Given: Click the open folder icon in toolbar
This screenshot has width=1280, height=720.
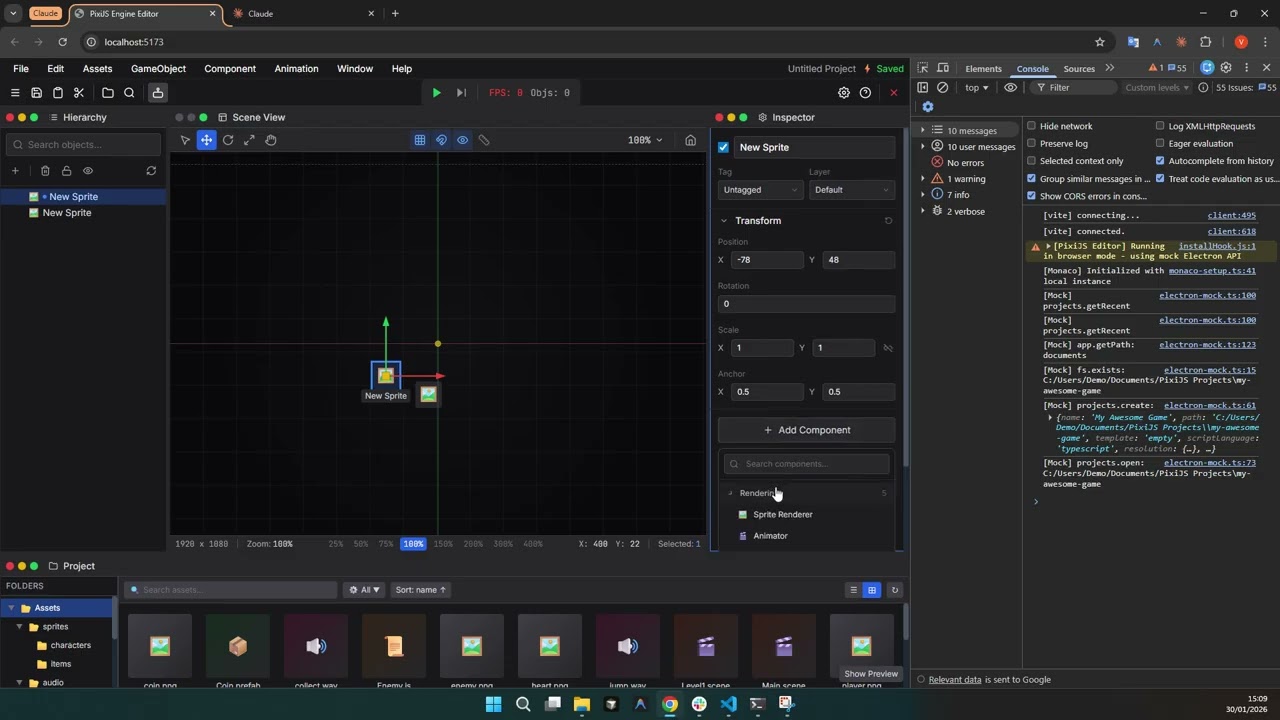Looking at the screenshot, I should pos(108,93).
